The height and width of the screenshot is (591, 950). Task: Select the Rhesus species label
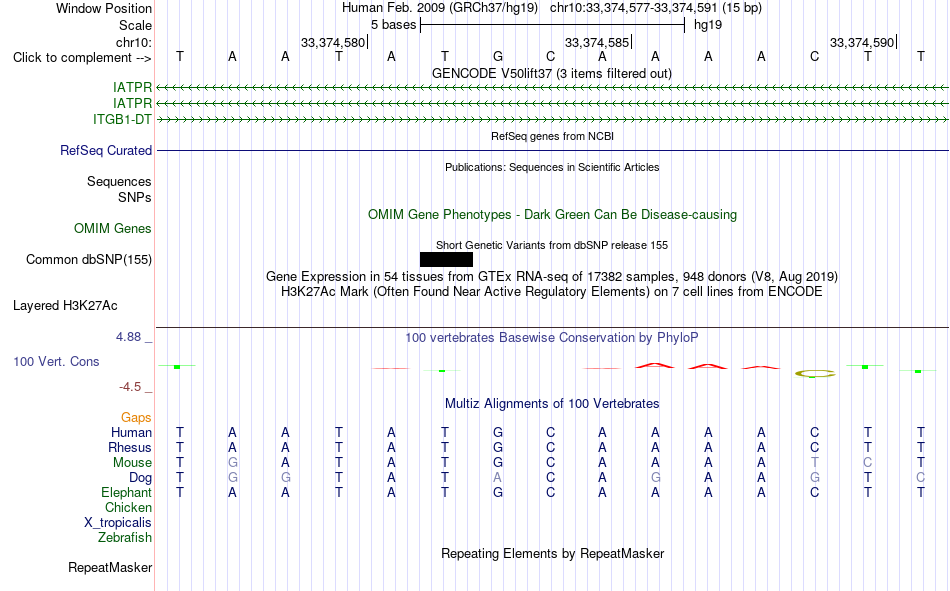[130, 447]
